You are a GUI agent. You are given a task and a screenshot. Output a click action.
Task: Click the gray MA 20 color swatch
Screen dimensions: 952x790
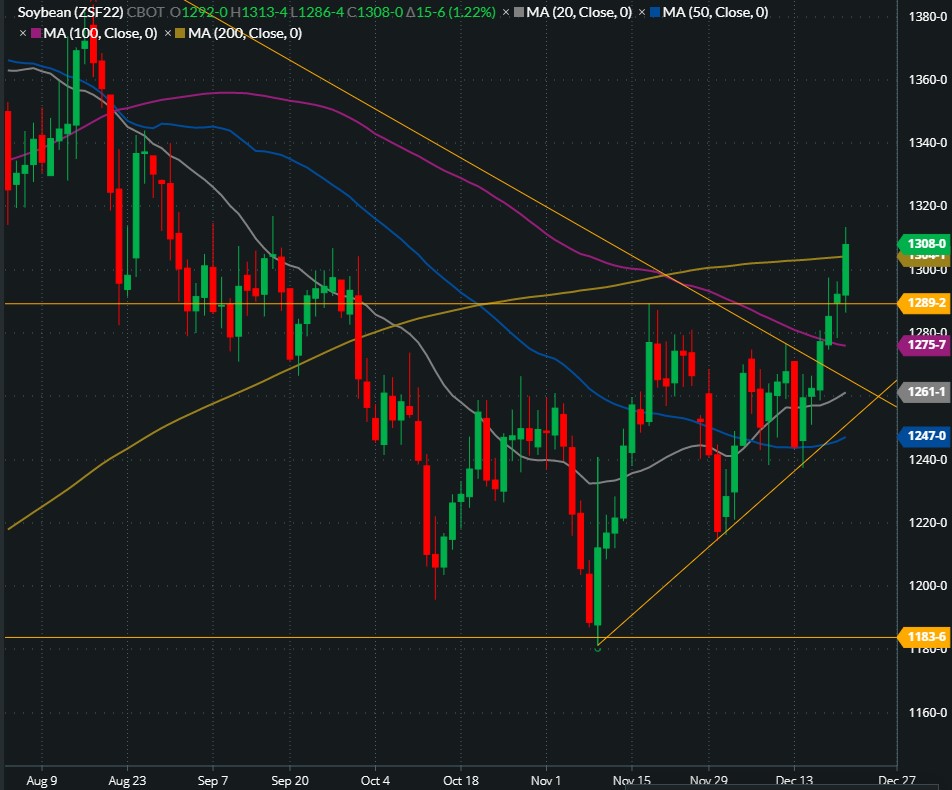click(x=518, y=13)
